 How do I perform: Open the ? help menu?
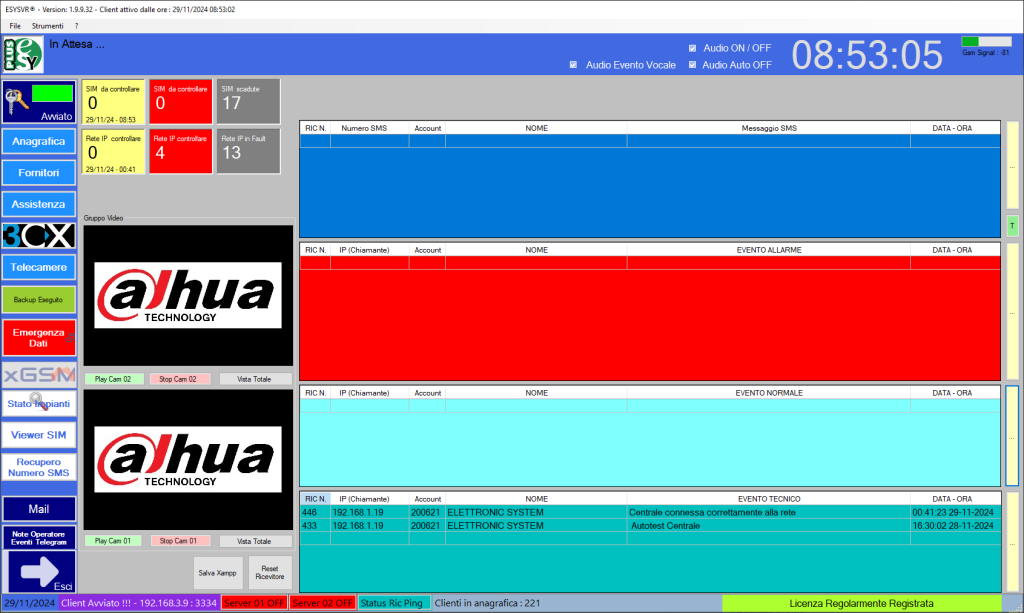76,26
